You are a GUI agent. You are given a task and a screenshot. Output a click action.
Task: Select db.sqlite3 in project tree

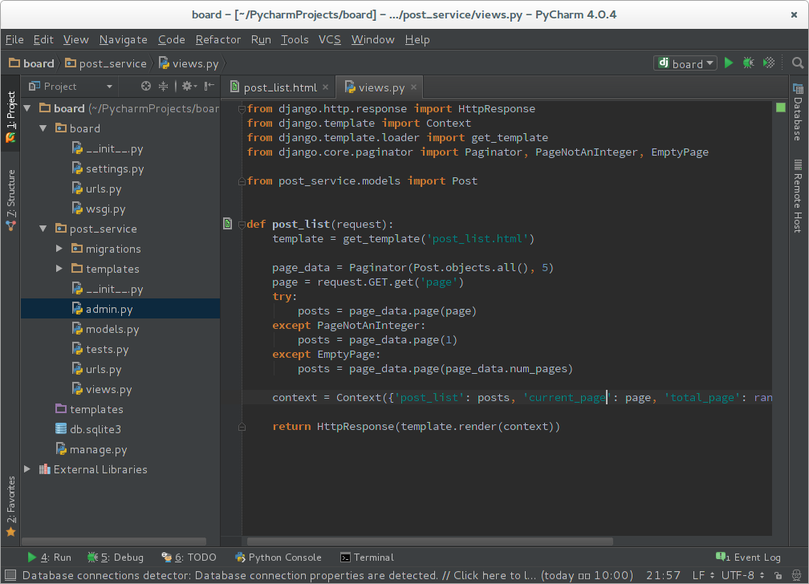coord(88,429)
